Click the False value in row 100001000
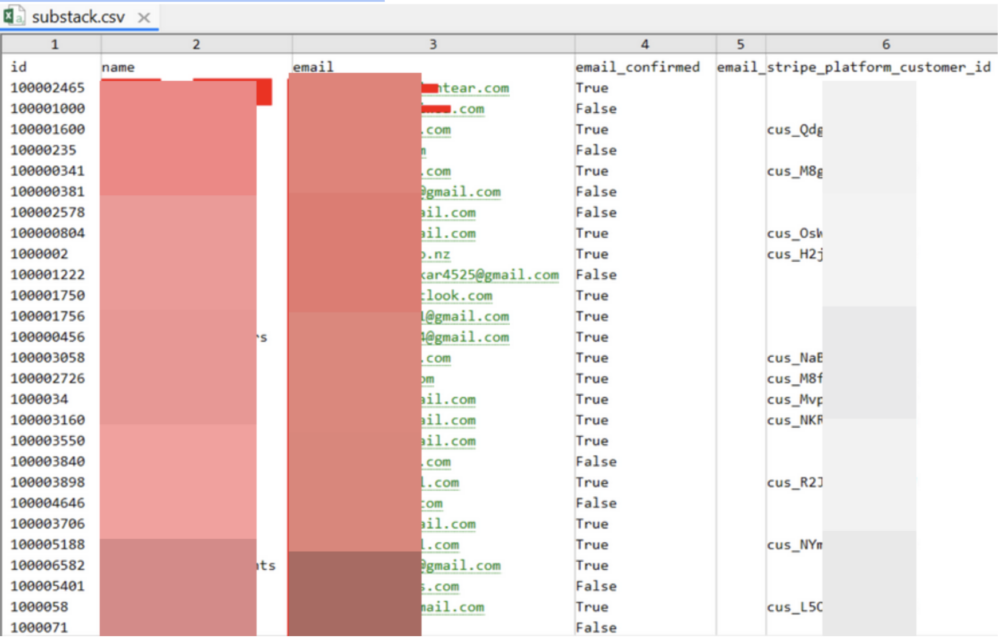The image size is (1000, 639). pos(596,109)
